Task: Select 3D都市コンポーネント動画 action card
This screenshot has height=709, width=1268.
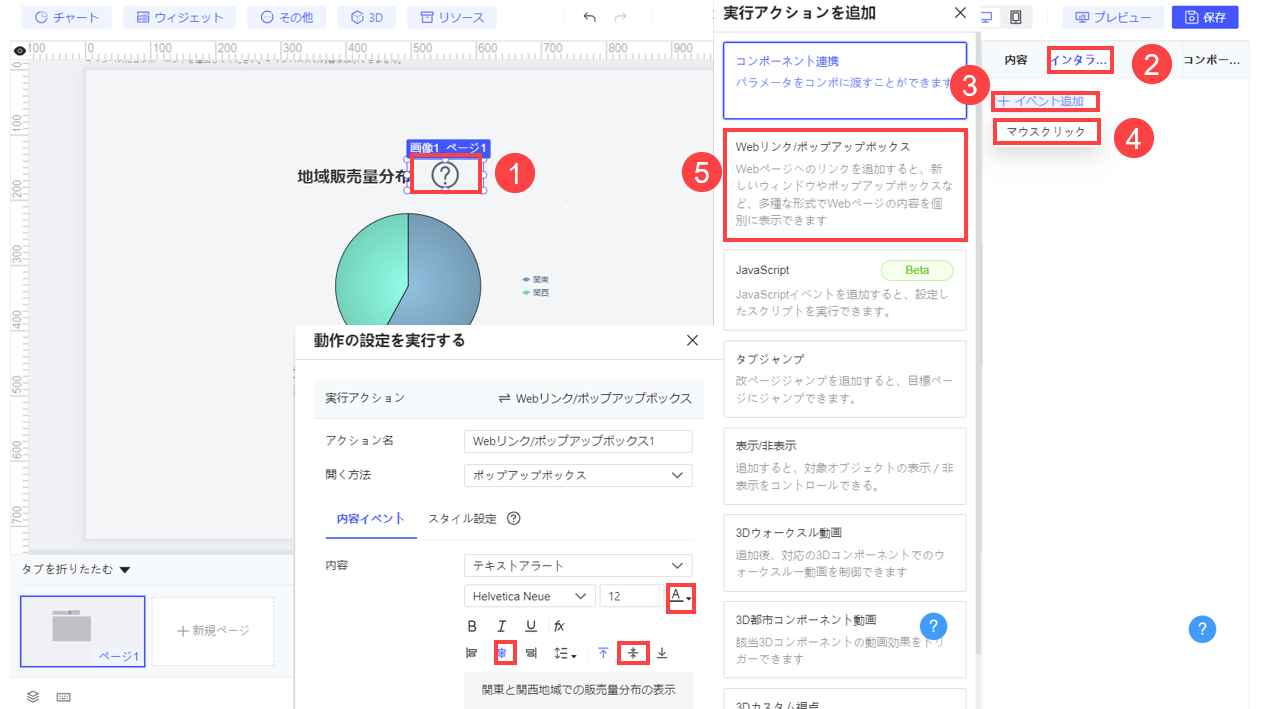Action: pyautogui.click(x=845, y=639)
